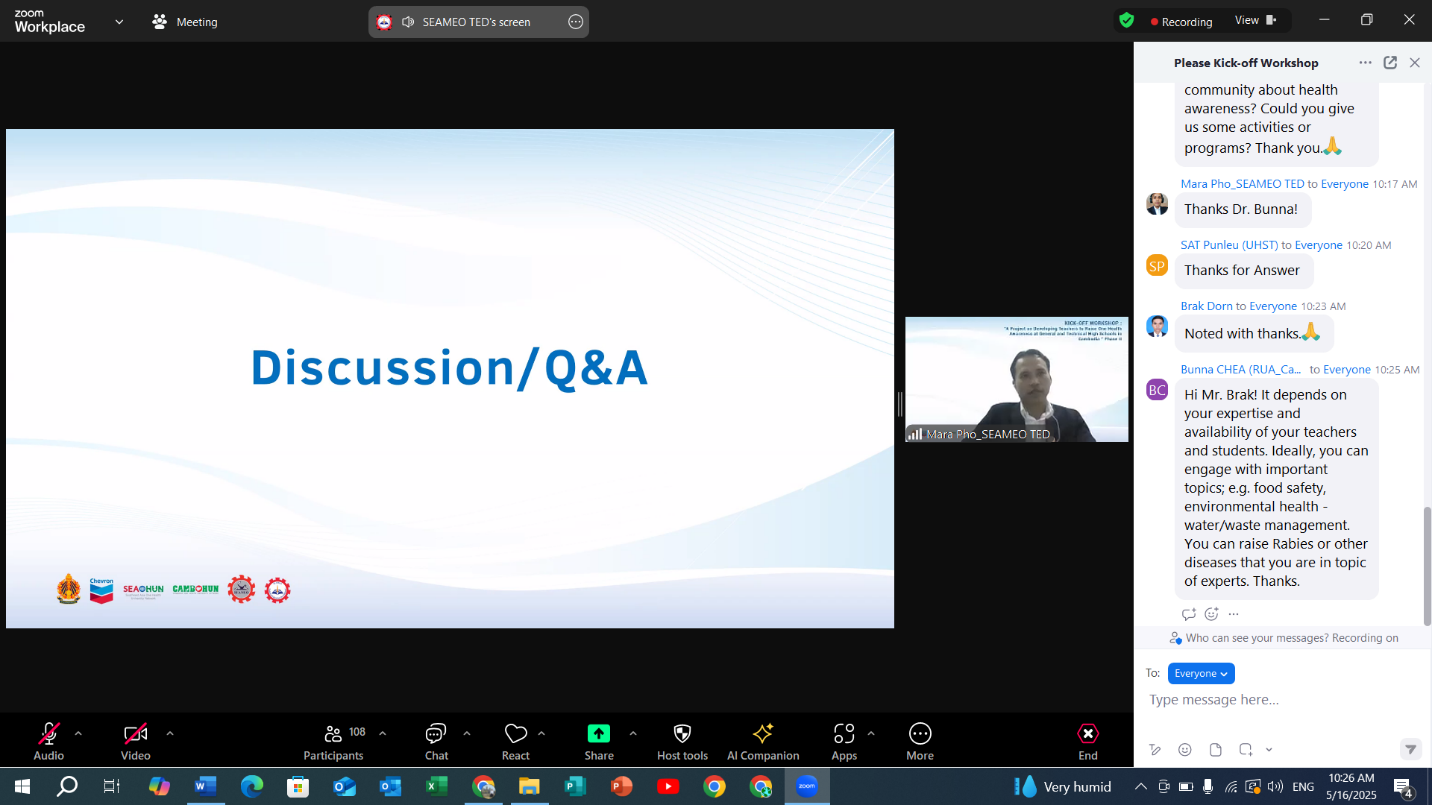Screen dimensions: 1432x805
Task: Unmute the microphone Audio button
Action: pyautogui.click(x=48, y=734)
